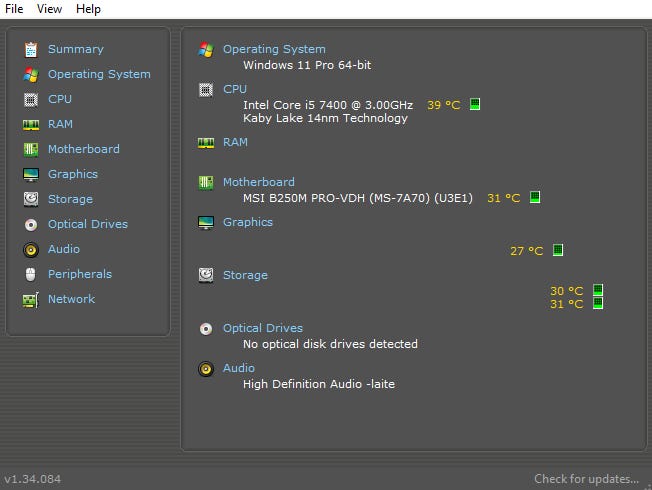The width and height of the screenshot is (652, 490).
Task: Click the Motherboard icon in summary panel
Action: click(x=206, y=183)
